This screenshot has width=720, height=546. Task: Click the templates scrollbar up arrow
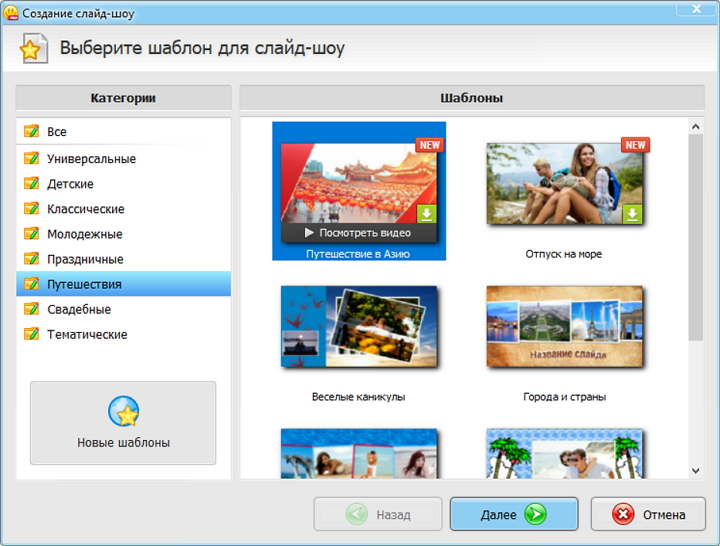click(696, 126)
